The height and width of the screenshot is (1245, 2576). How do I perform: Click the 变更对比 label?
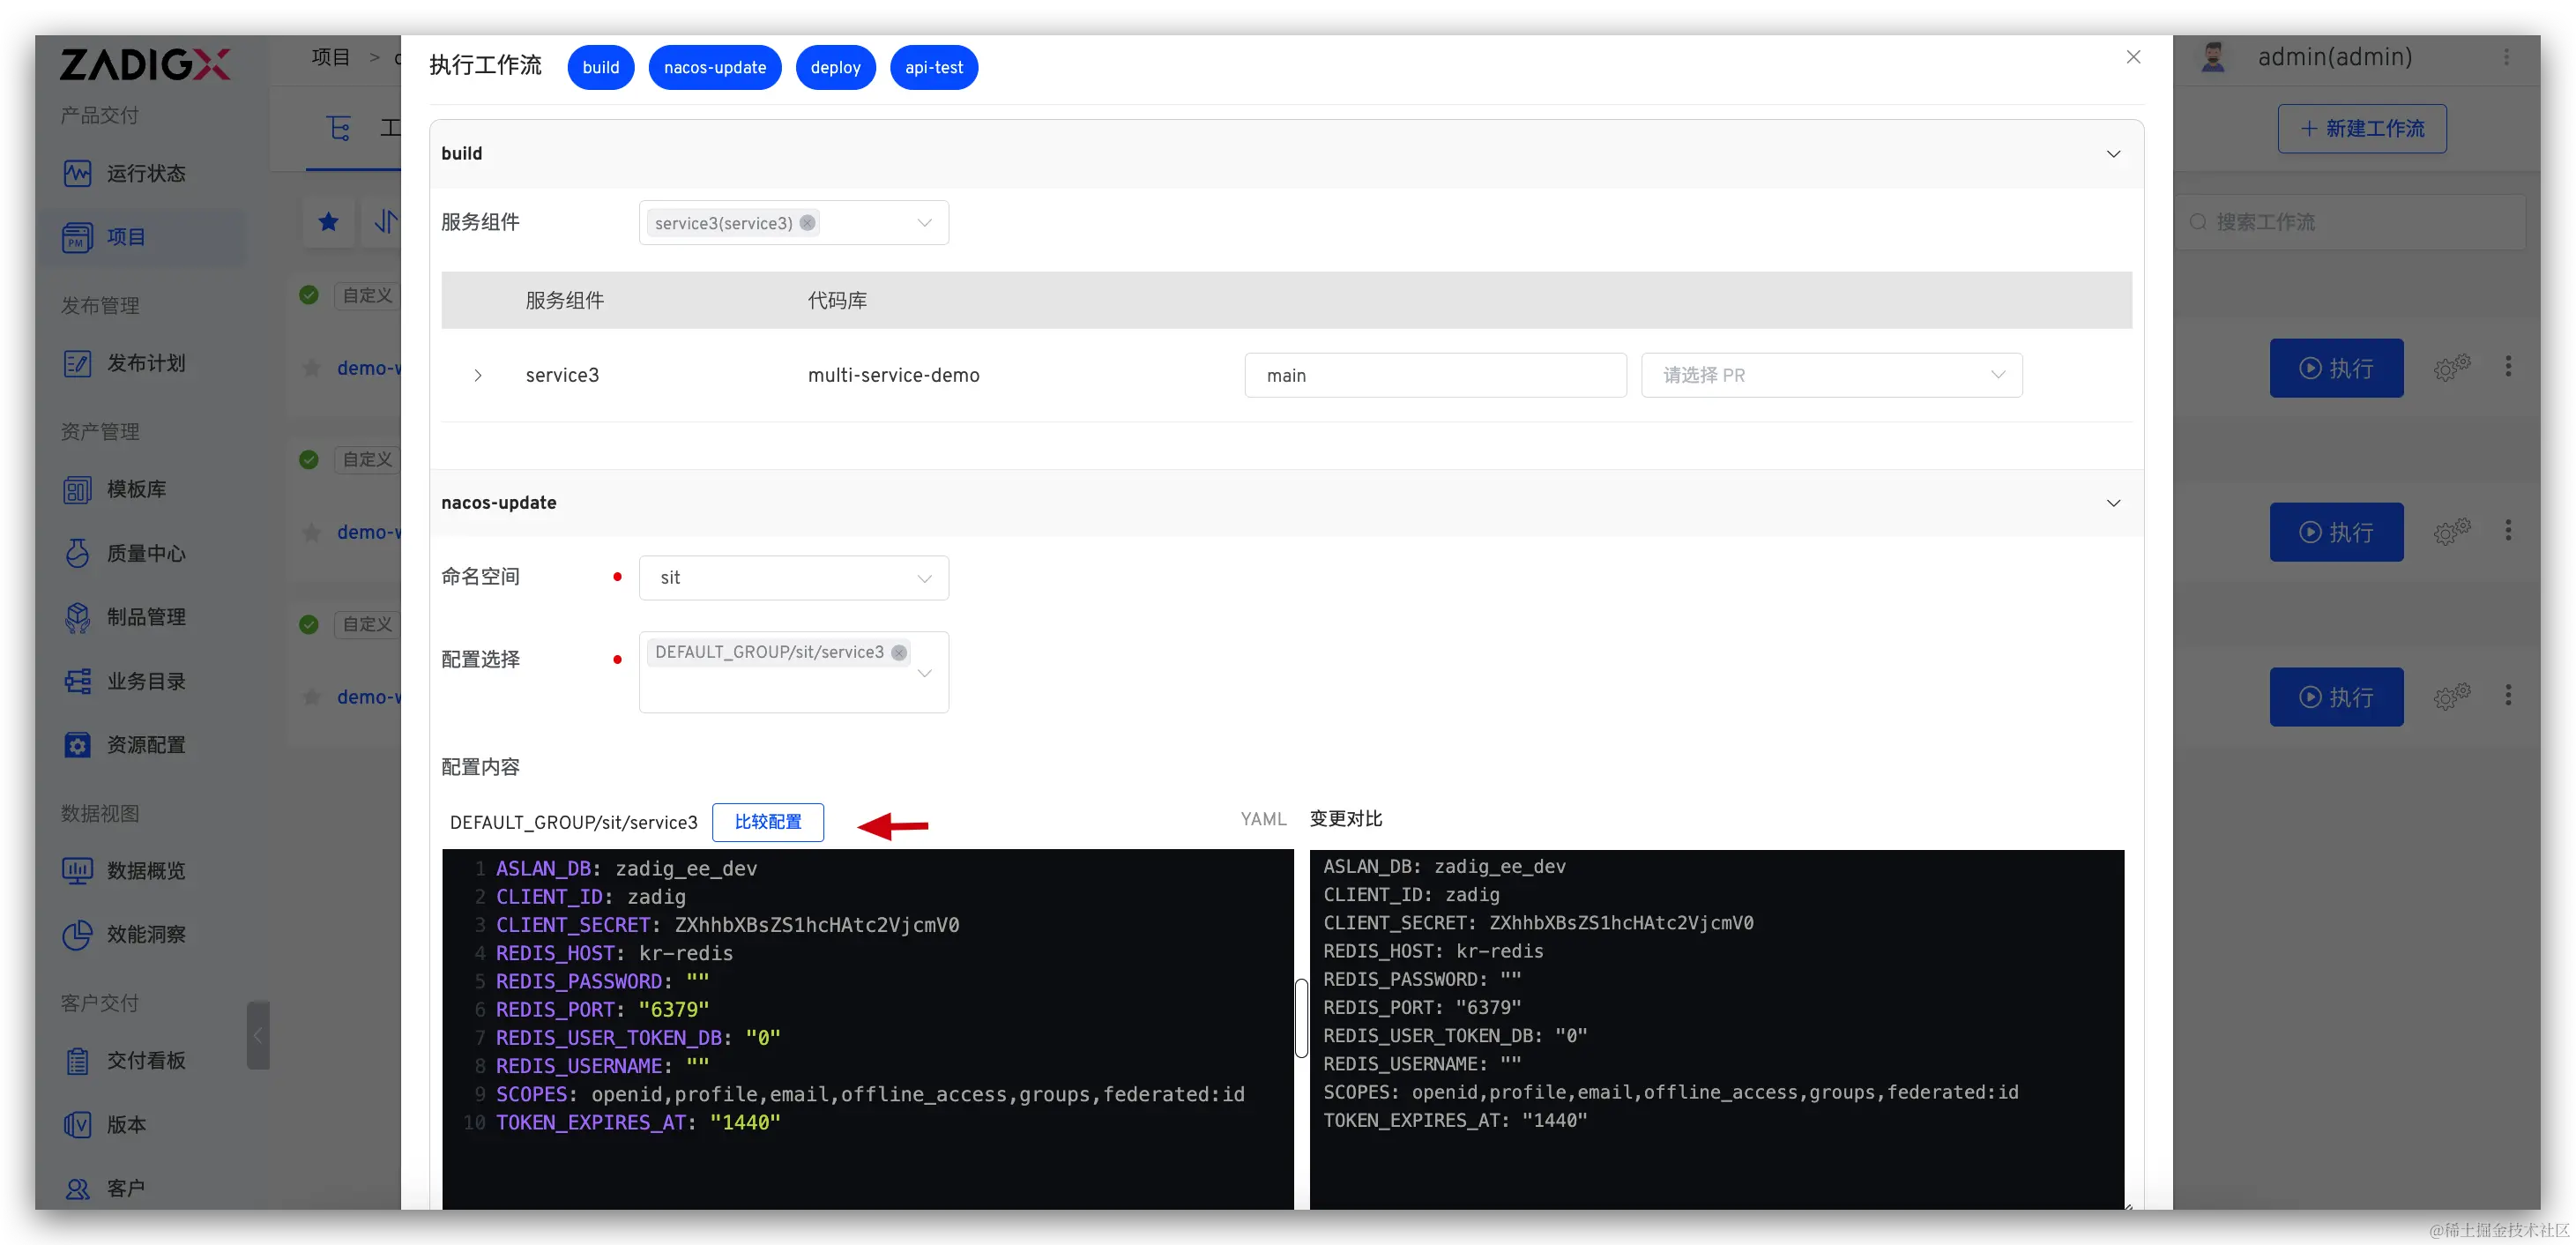pyautogui.click(x=1346, y=819)
